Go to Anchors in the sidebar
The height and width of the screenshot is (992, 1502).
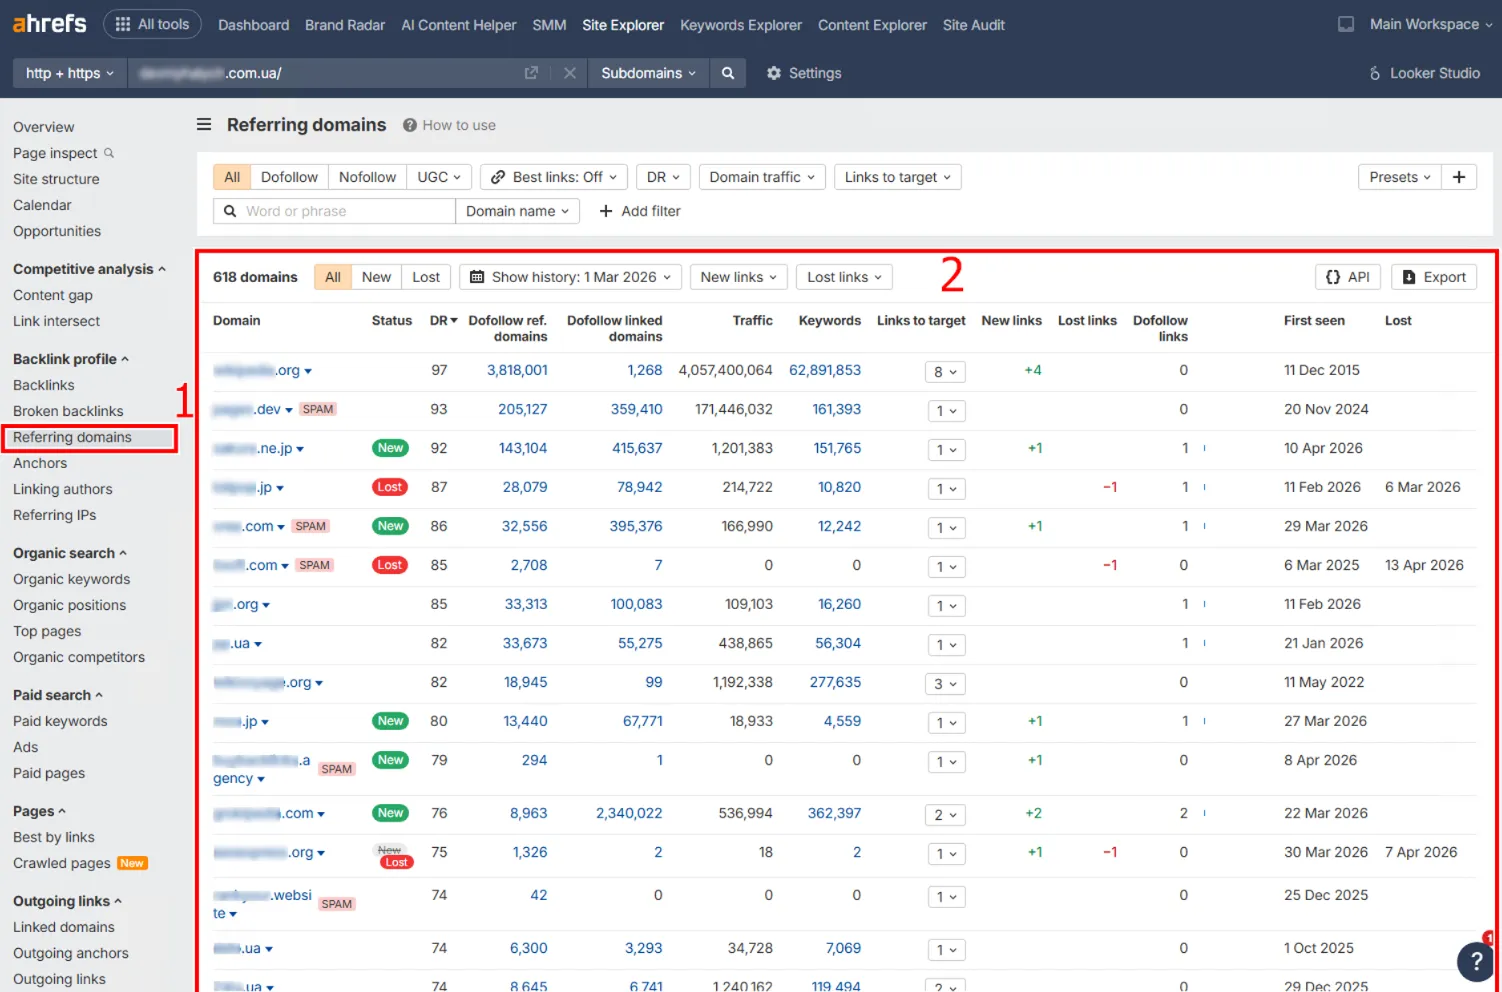(x=40, y=463)
